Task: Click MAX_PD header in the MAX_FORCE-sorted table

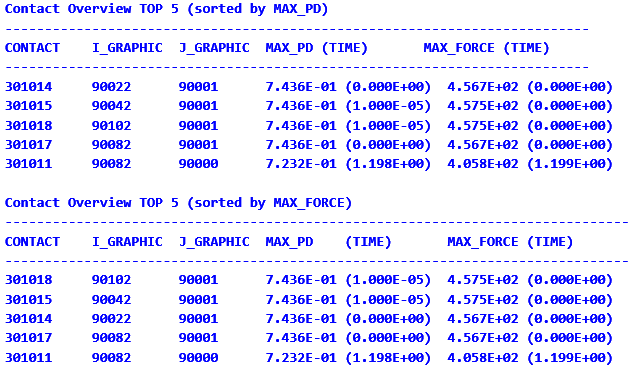Action: coord(289,242)
